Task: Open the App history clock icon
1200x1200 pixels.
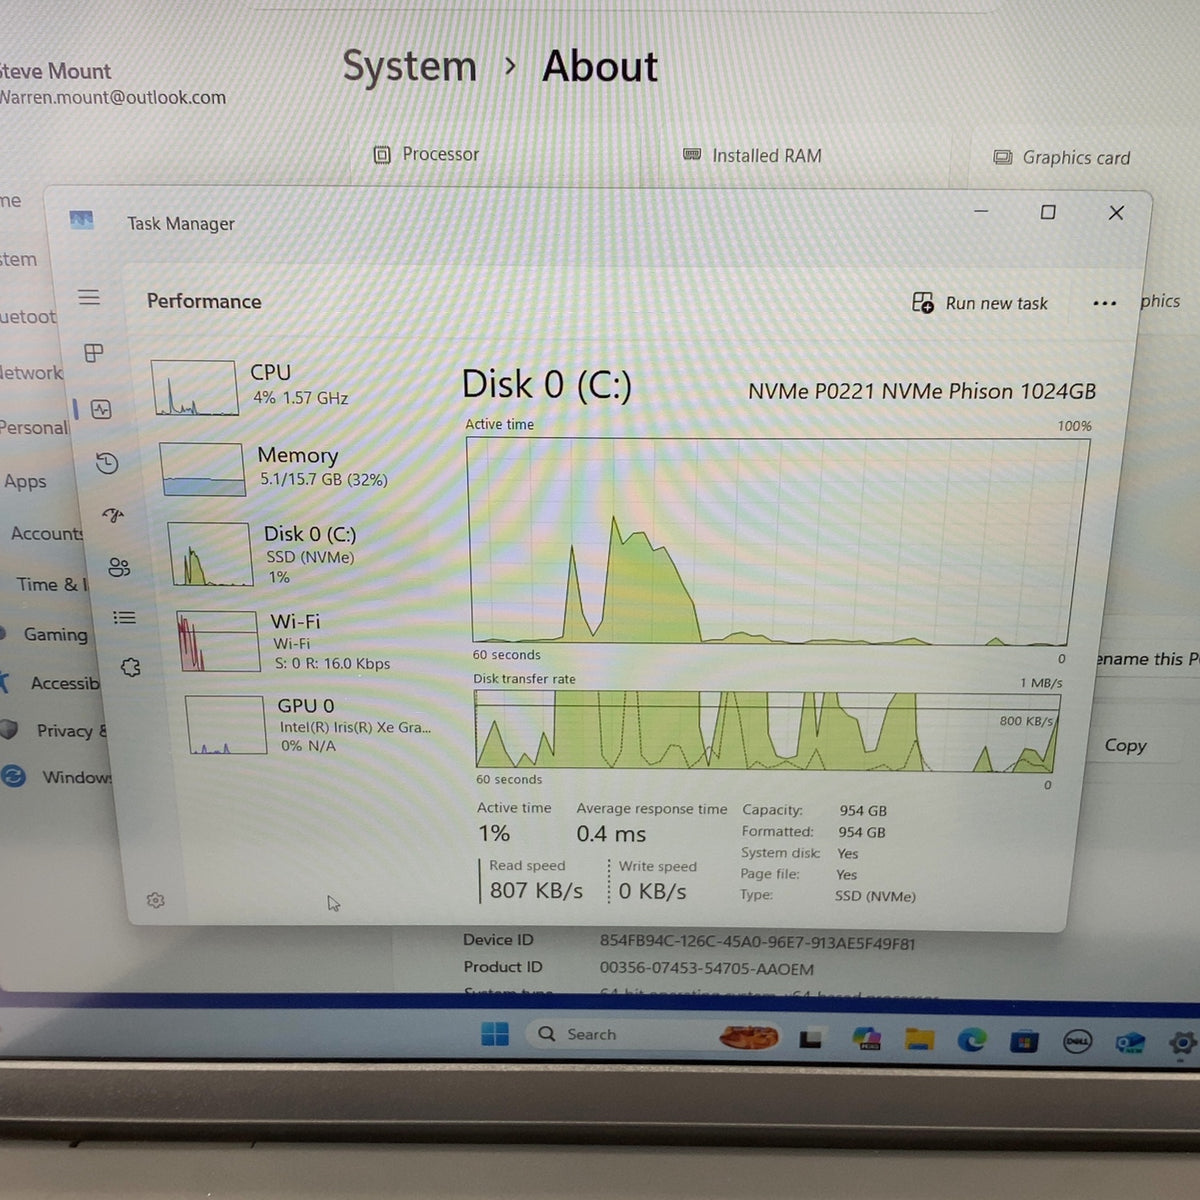Action: tap(107, 463)
